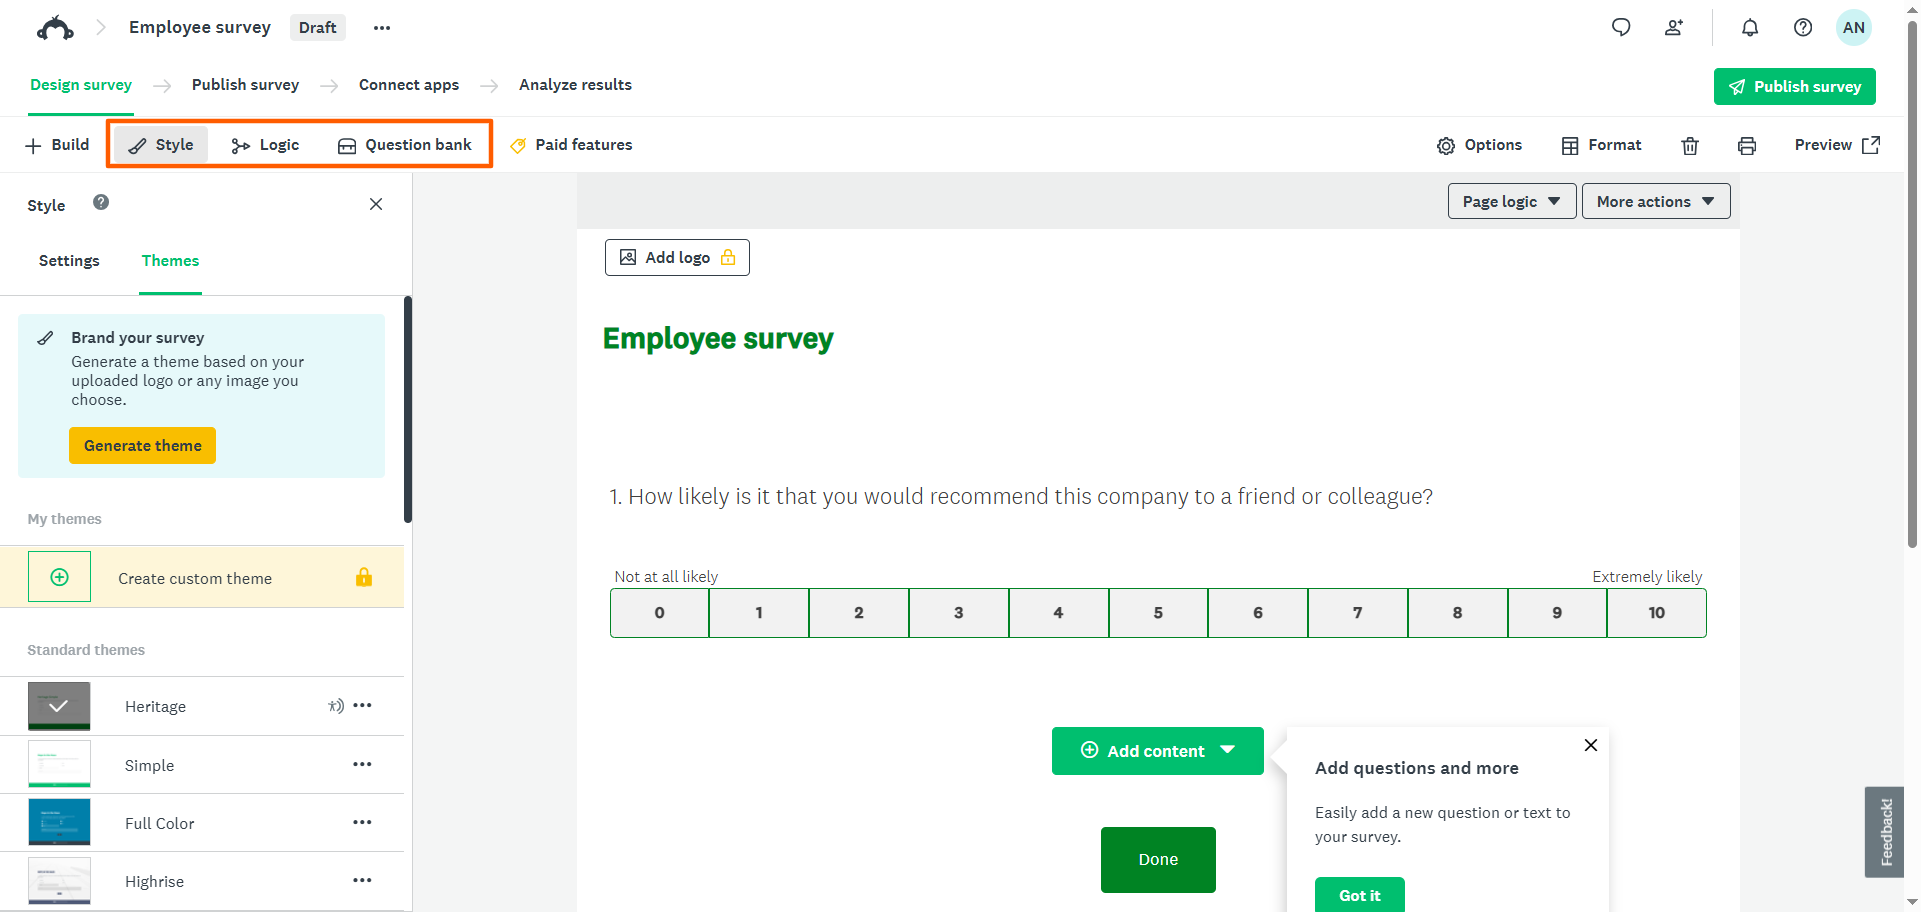Select rating 2 on the scale
The height and width of the screenshot is (912, 1921).
[x=859, y=613]
